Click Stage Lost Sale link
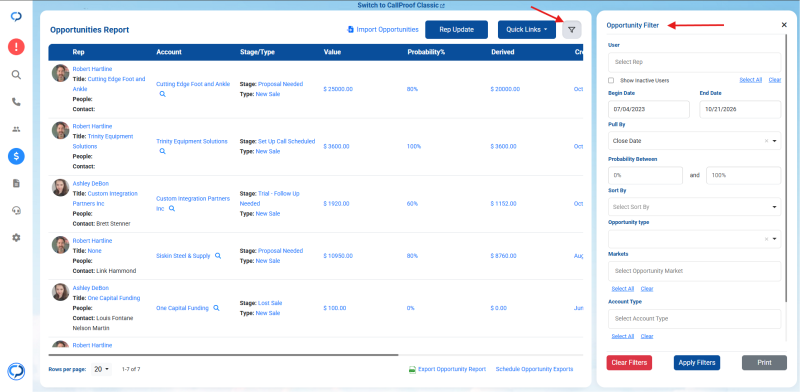This screenshot has height=392, width=800. (270, 303)
